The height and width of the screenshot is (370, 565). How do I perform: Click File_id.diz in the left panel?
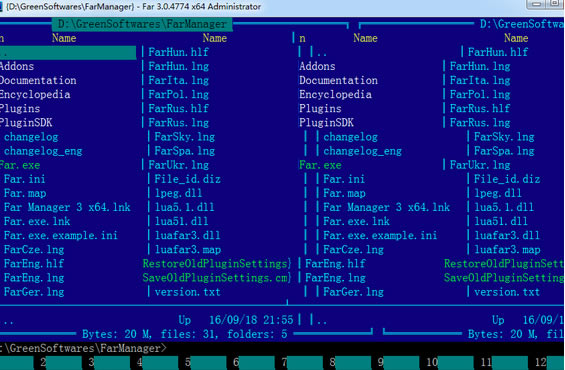(188, 179)
